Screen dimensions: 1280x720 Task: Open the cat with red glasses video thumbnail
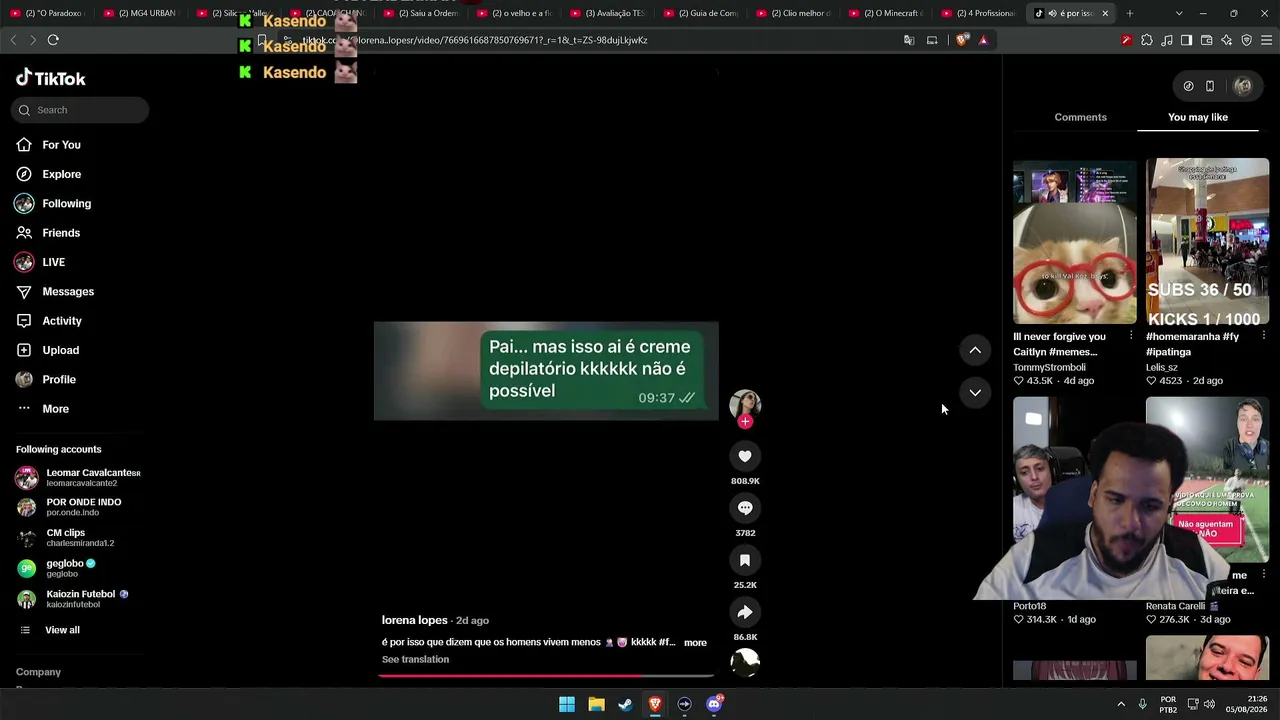tap(1075, 242)
